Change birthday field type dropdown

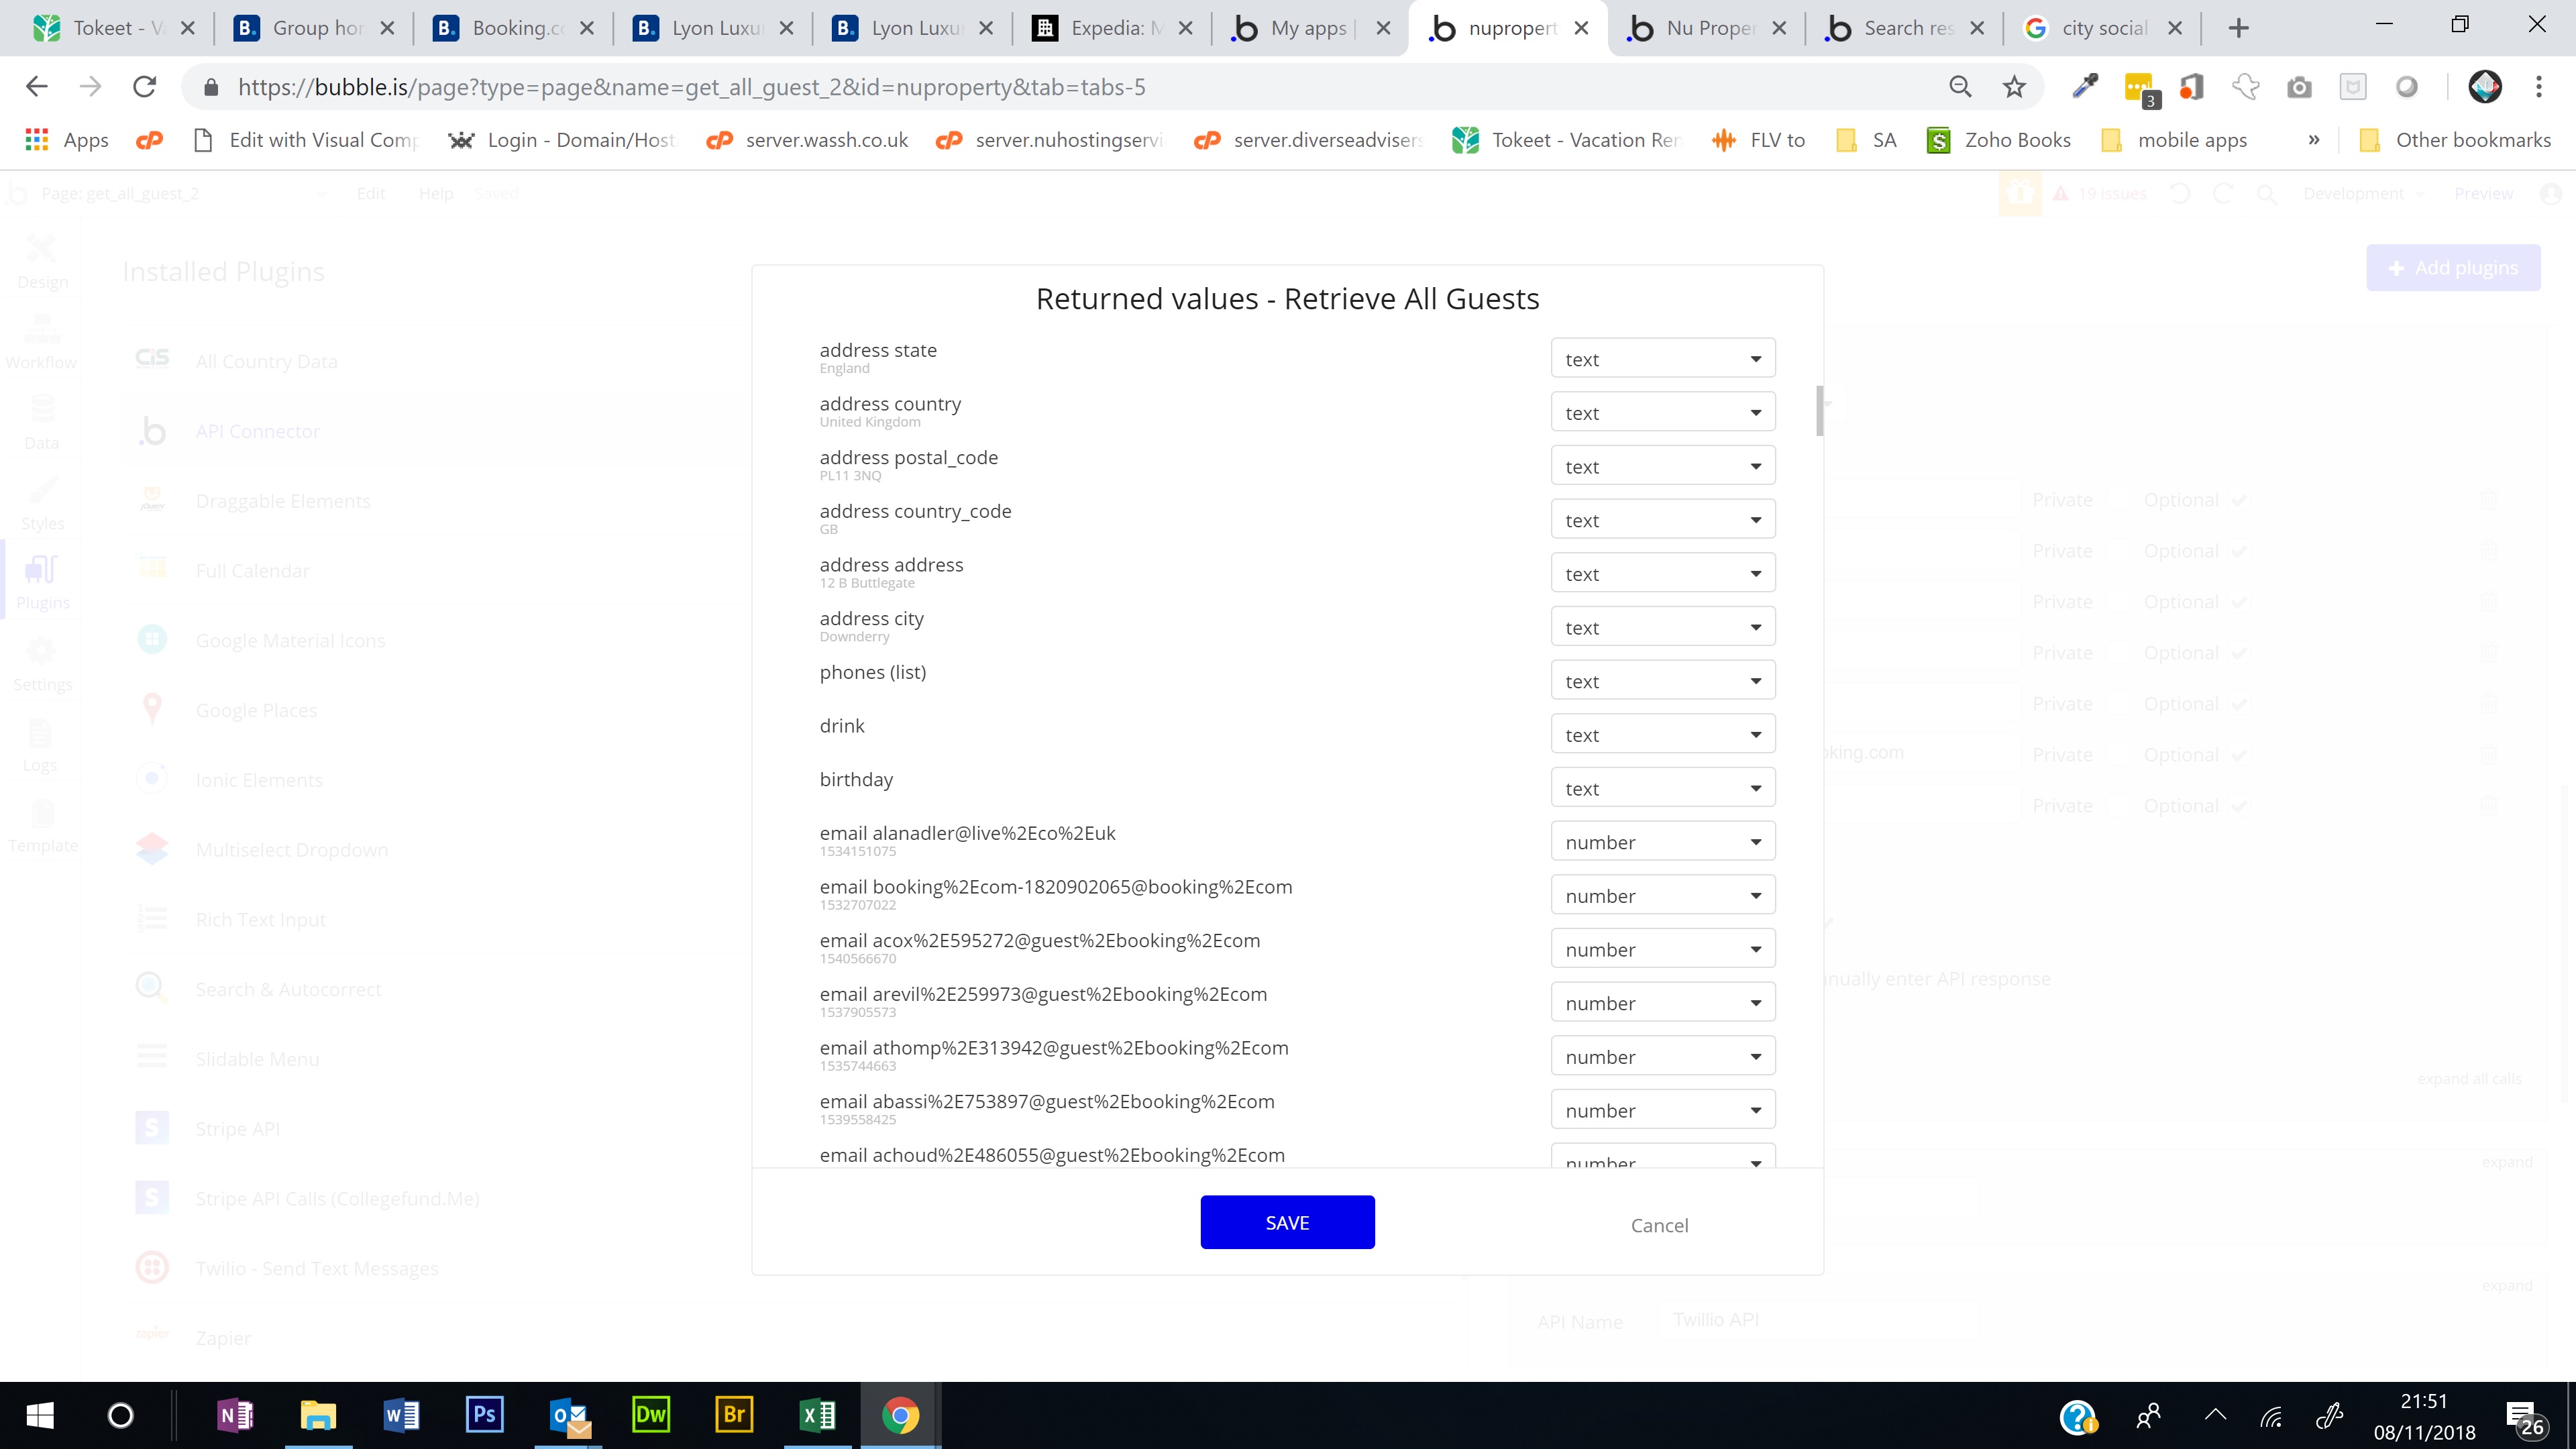point(1662,788)
